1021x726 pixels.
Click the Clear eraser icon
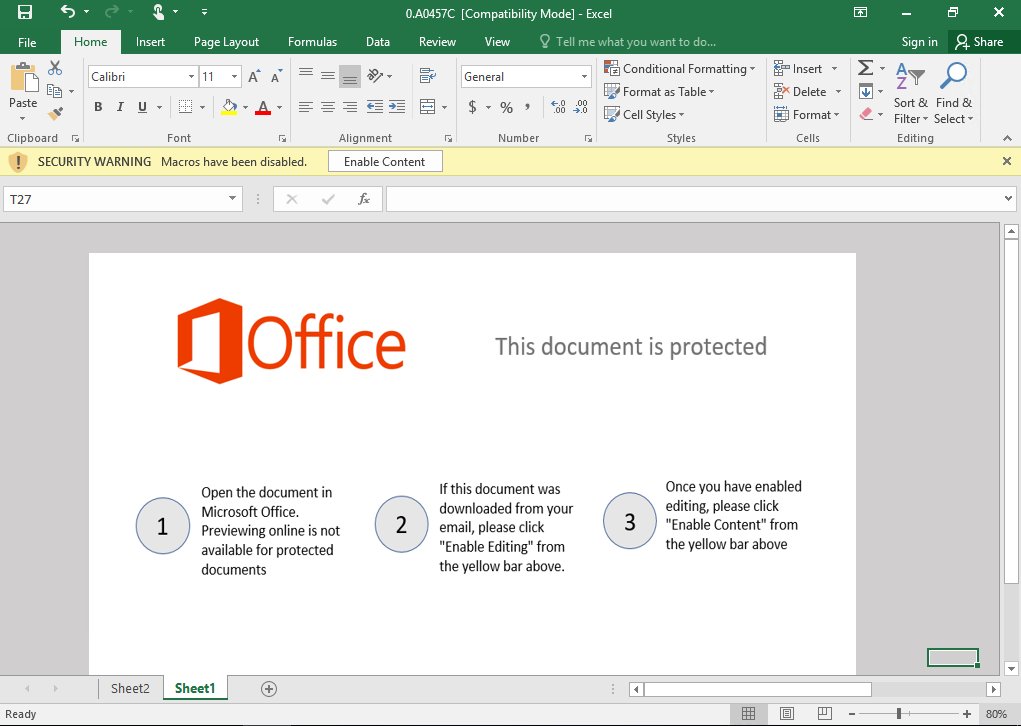tap(865, 115)
